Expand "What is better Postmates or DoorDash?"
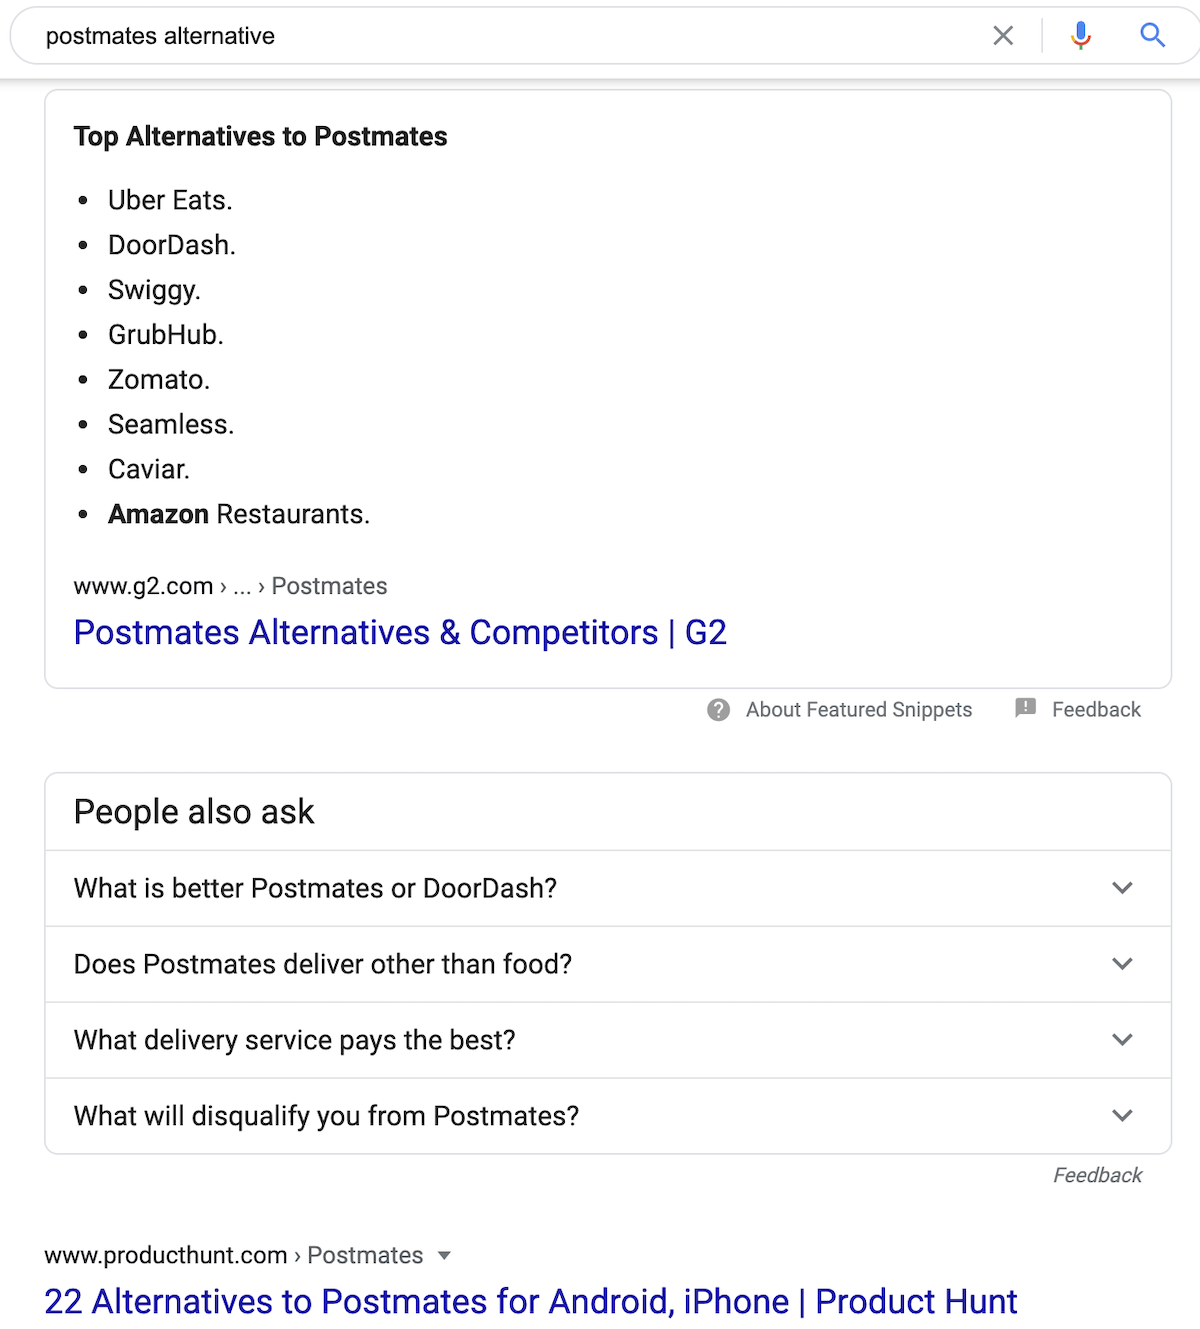The image size is (1200, 1329). pos(1121,888)
